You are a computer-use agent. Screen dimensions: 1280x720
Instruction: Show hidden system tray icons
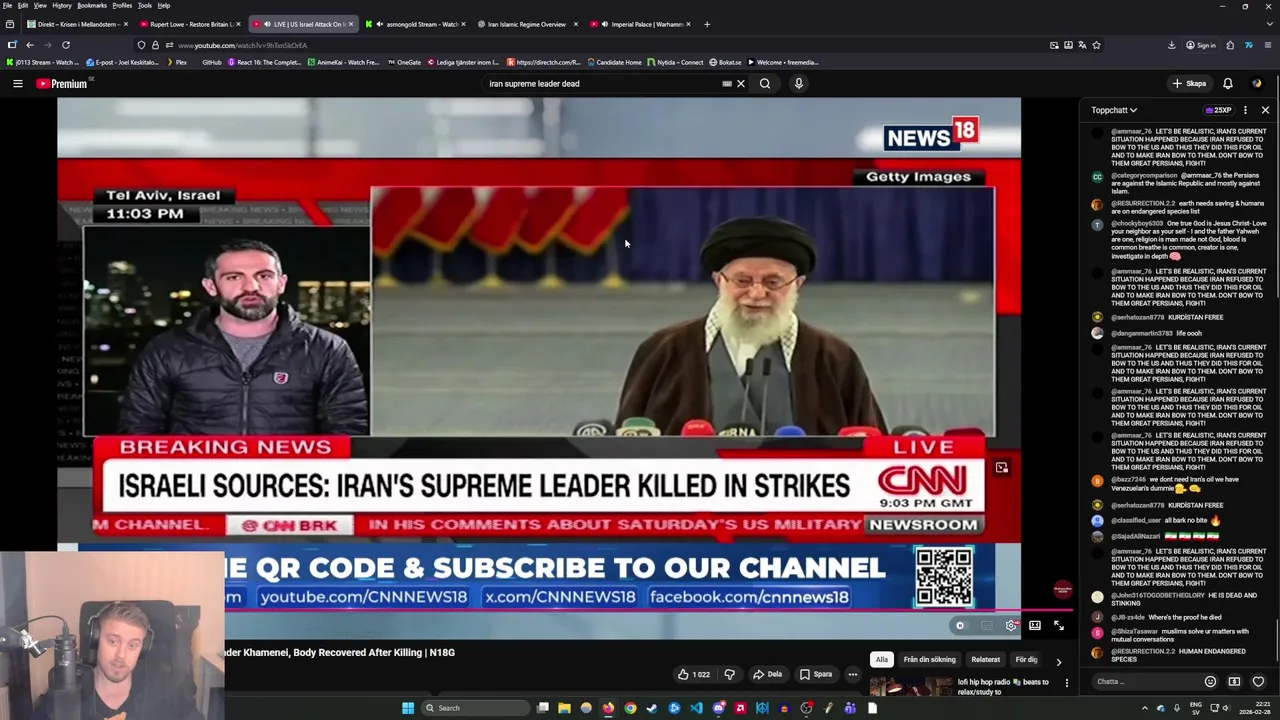click(x=1145, y=708)
